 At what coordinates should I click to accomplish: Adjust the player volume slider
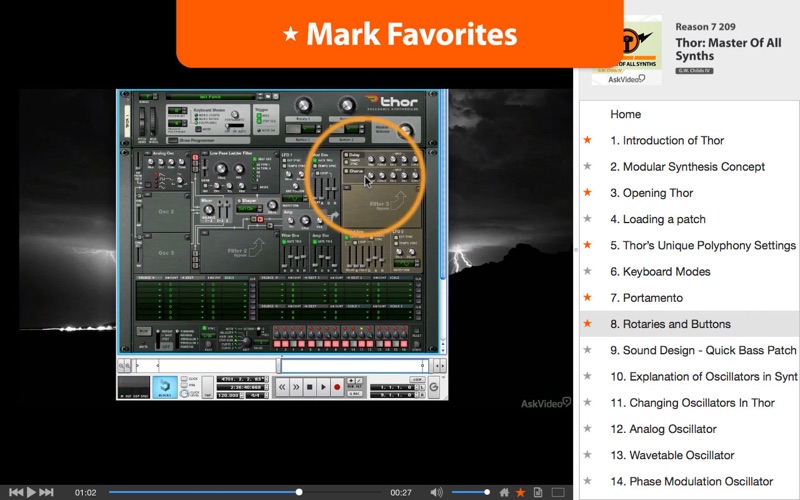pos(470,492)
